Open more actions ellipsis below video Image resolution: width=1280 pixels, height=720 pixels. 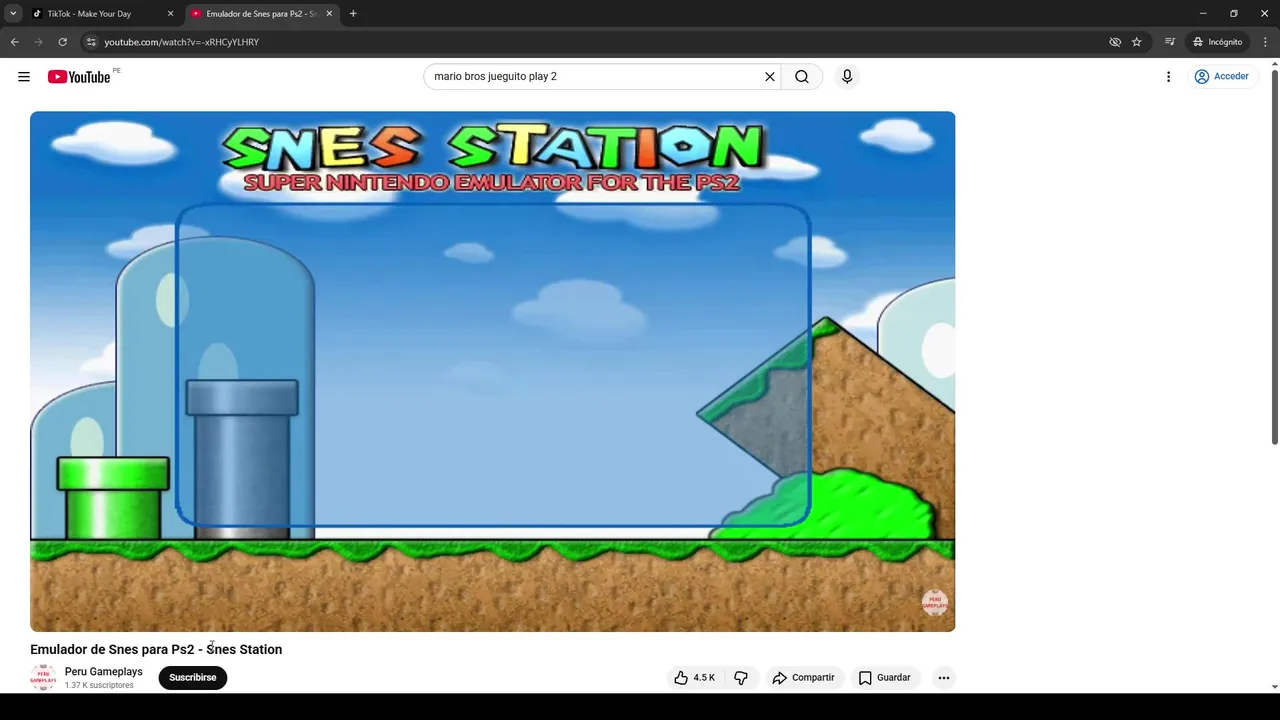click(x=943, y=678)
